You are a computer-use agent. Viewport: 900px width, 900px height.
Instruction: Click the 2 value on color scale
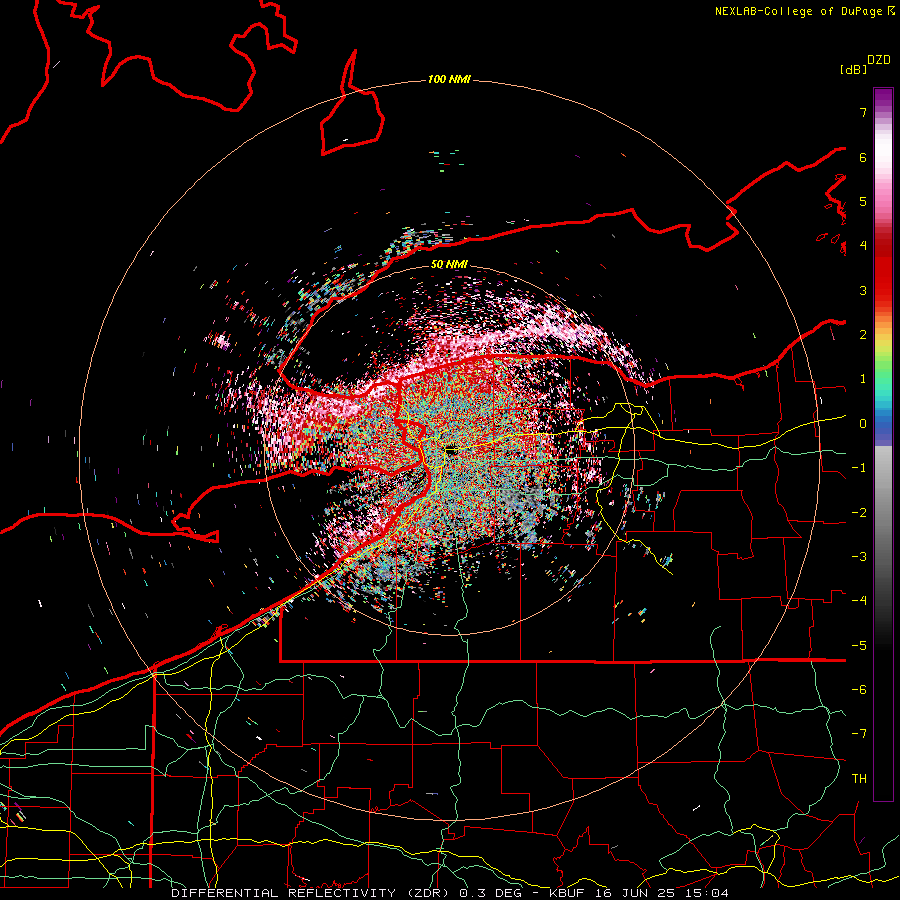(863, 335)
